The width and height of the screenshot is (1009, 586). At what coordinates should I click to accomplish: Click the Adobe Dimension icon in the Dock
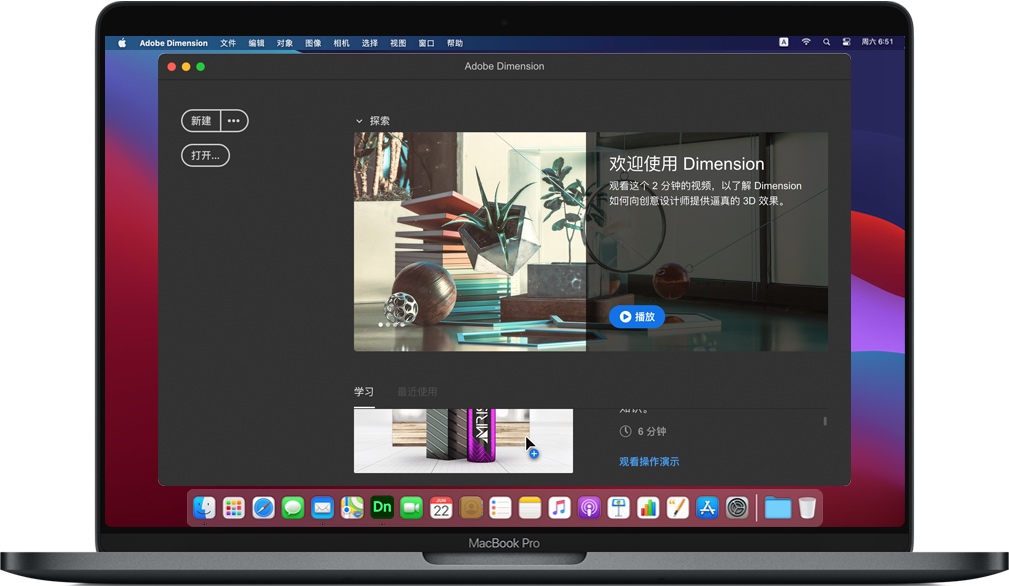[x=381, y=508]
